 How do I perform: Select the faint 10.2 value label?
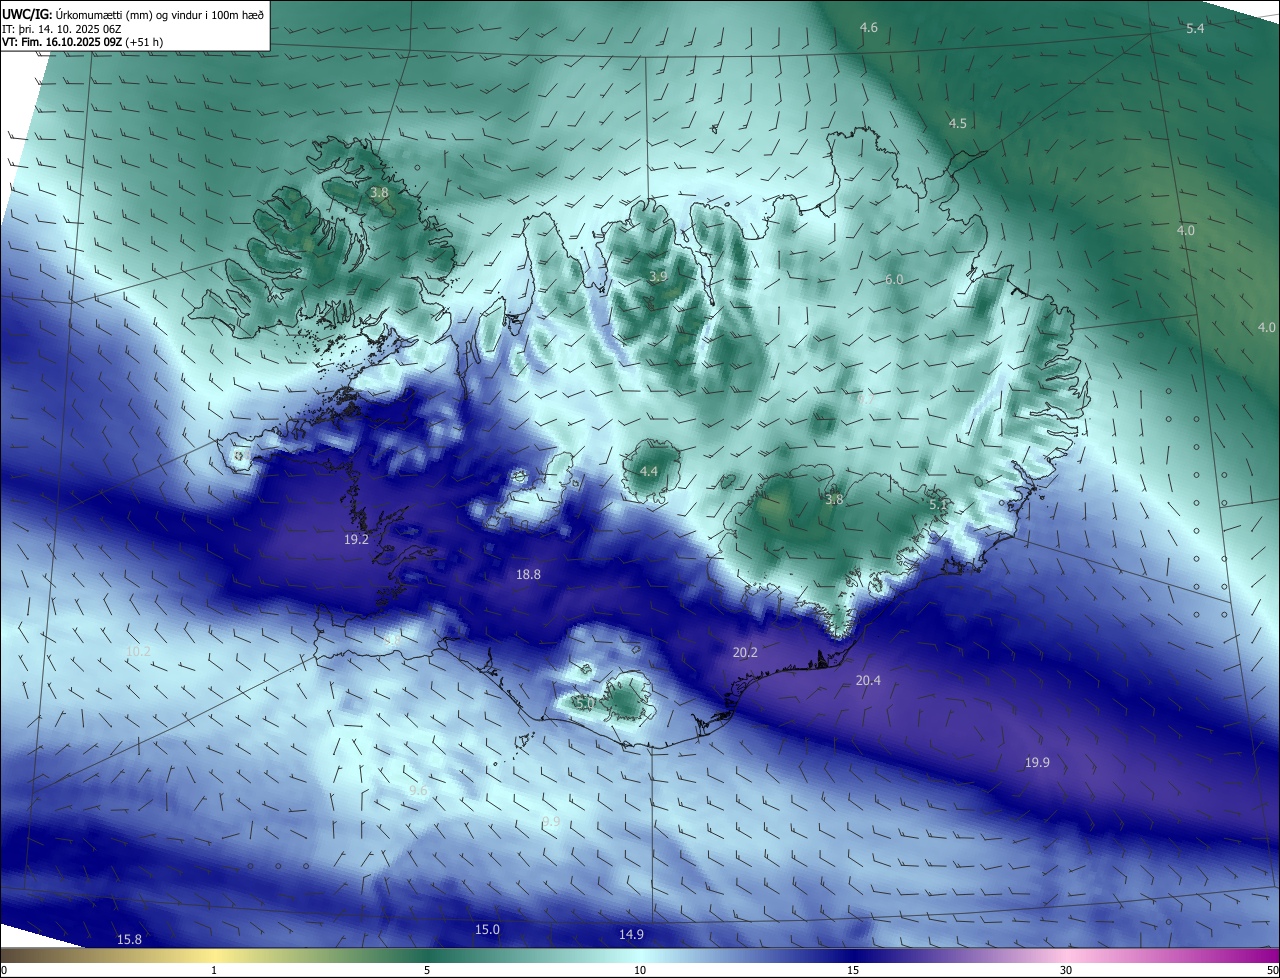(138, 651)
